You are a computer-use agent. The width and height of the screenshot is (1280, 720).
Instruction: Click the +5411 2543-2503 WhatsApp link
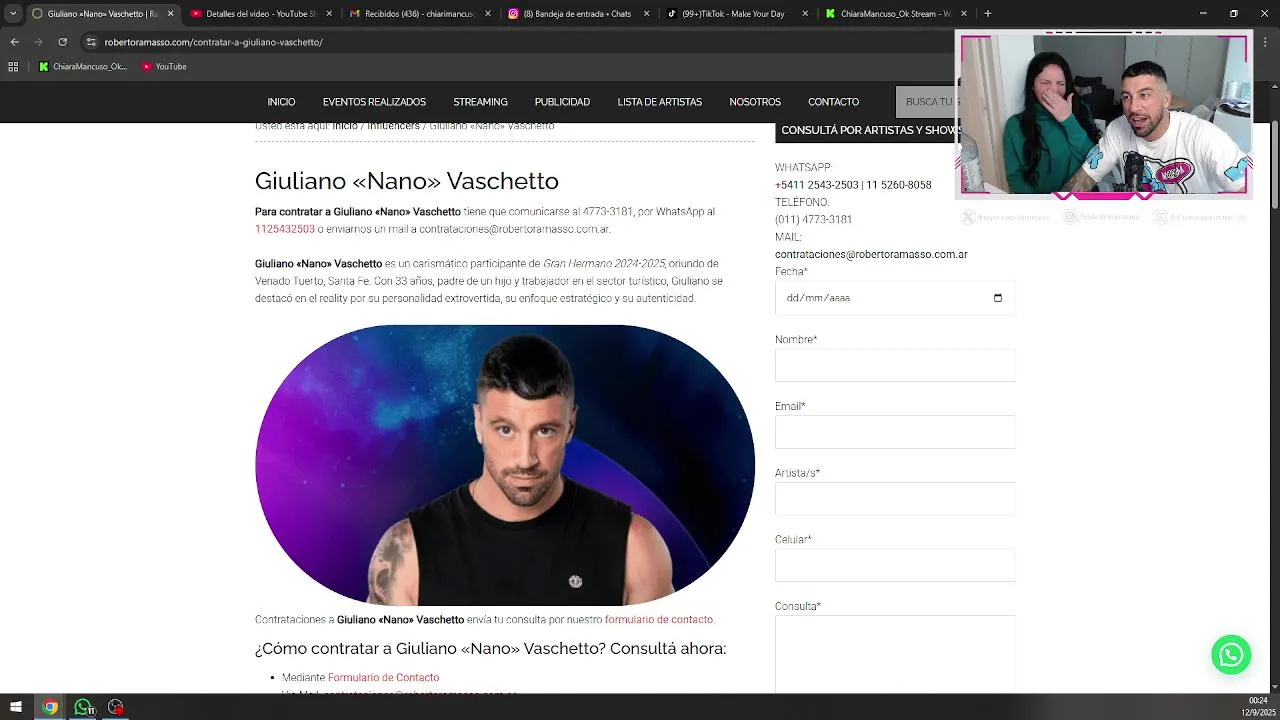point(816,185)
